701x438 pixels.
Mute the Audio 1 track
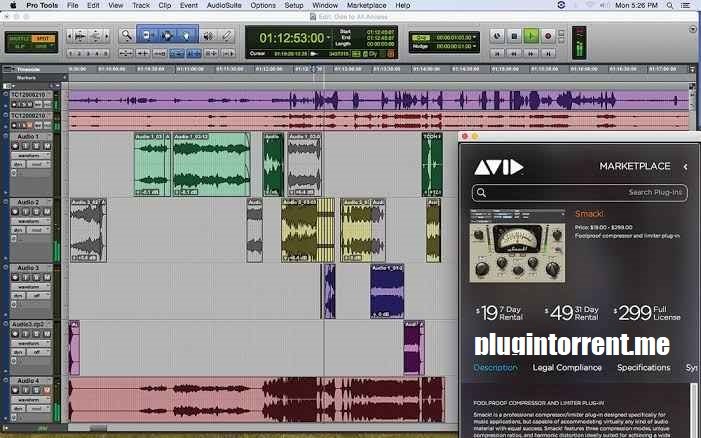tap(47, 146)
